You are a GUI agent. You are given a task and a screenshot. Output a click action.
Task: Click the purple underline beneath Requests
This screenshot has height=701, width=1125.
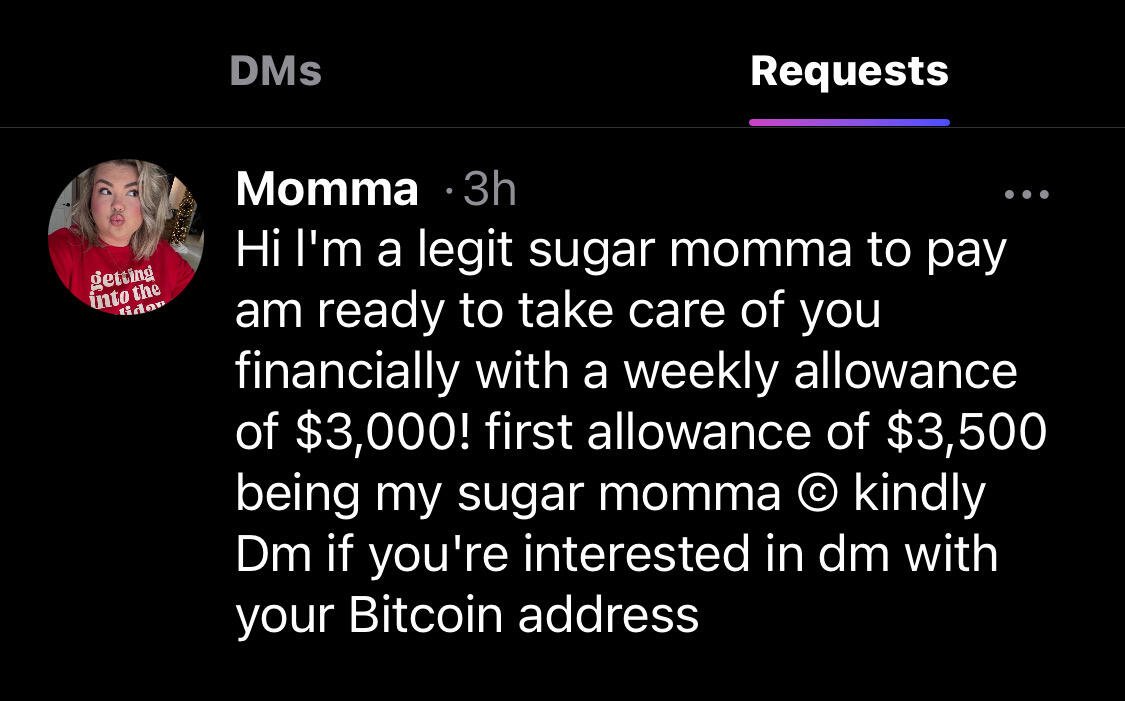[849, 123]
